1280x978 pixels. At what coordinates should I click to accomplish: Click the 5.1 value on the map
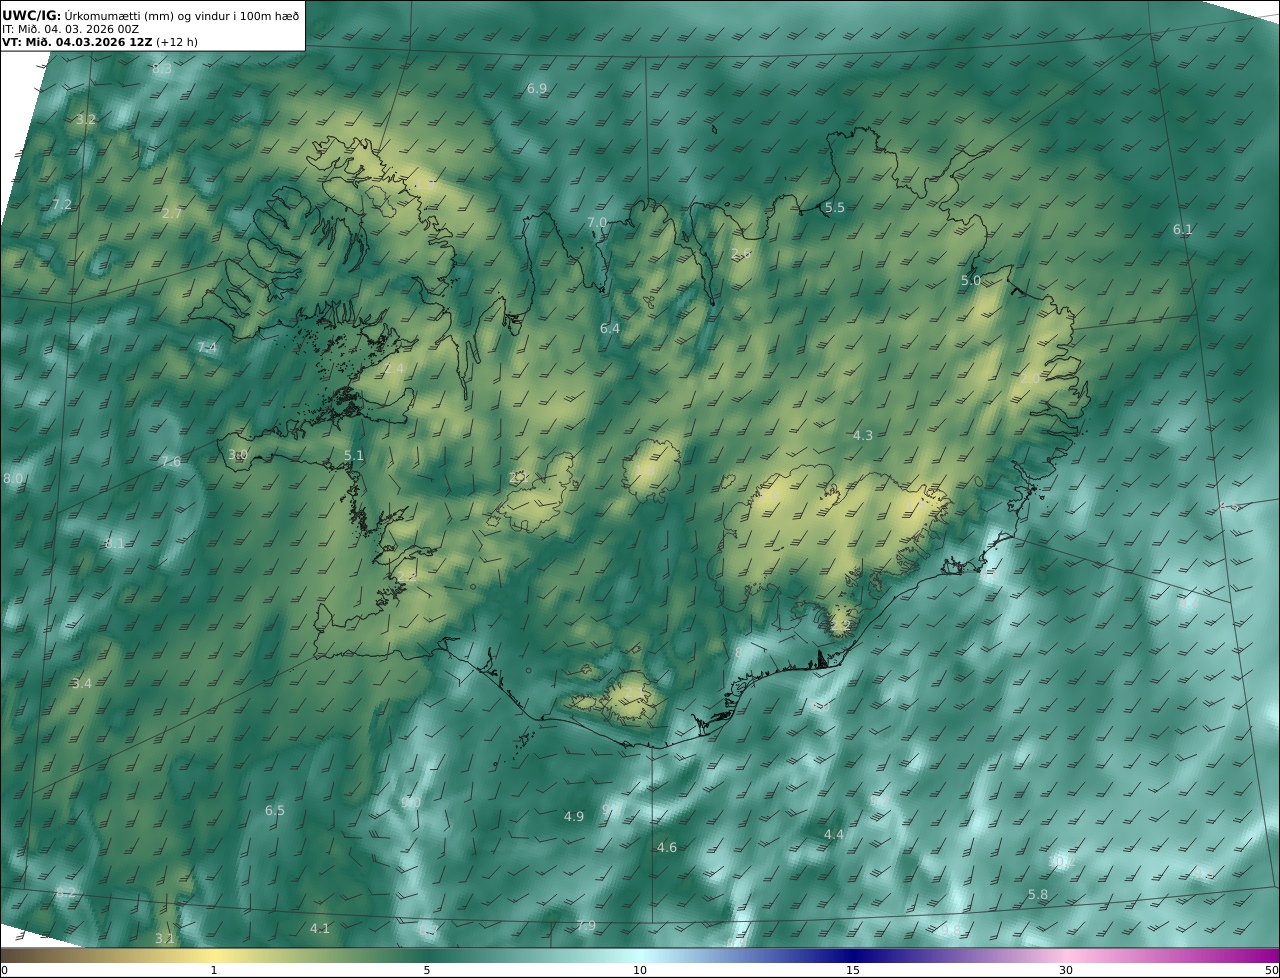[354, 456]
